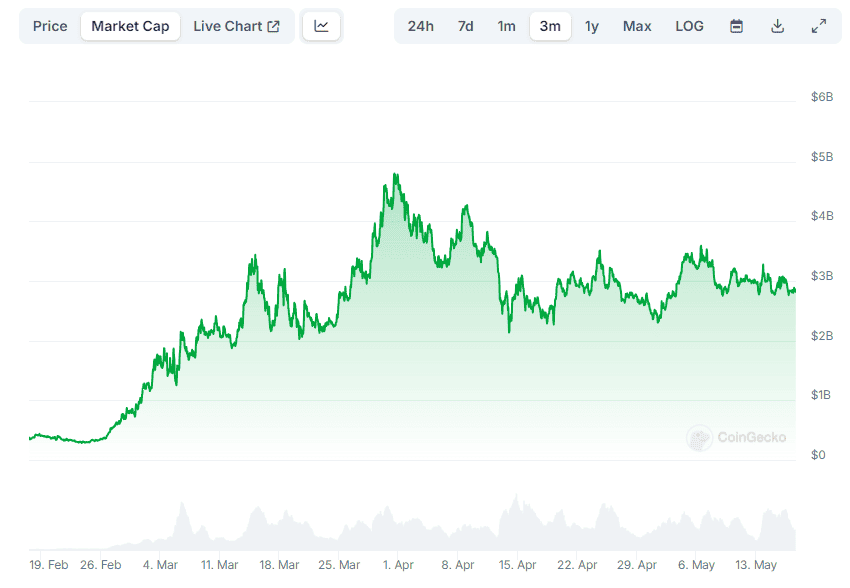Image resolution: width=850 pixels, height=588 pixels.
Task: Show the Max time range
Action: click(x=637, y=26)
